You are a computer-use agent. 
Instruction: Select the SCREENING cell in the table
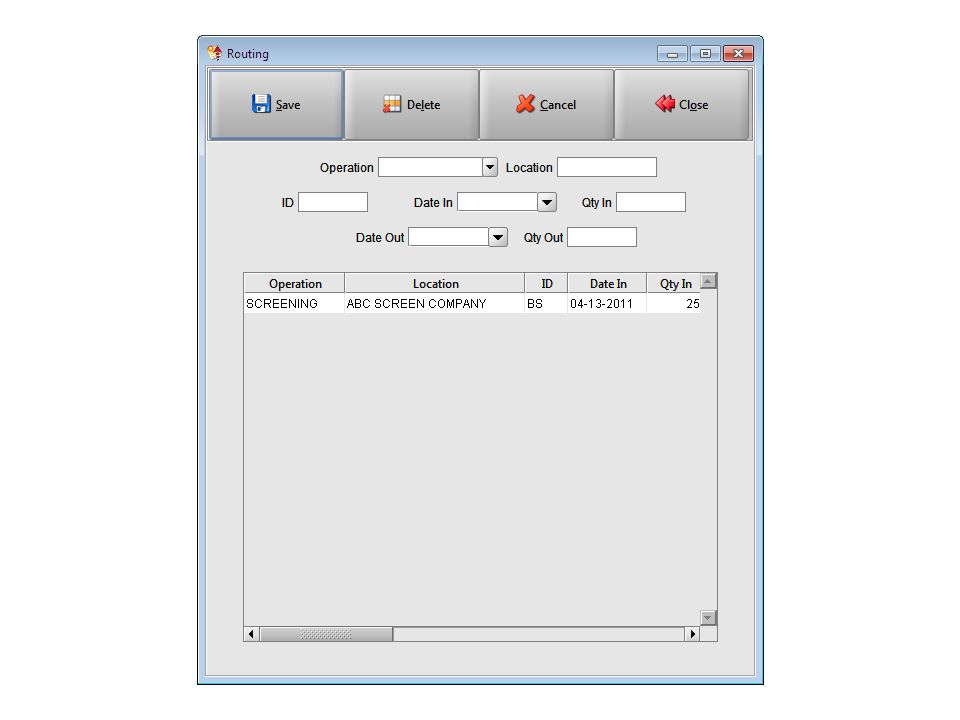[x=294, y=304]
